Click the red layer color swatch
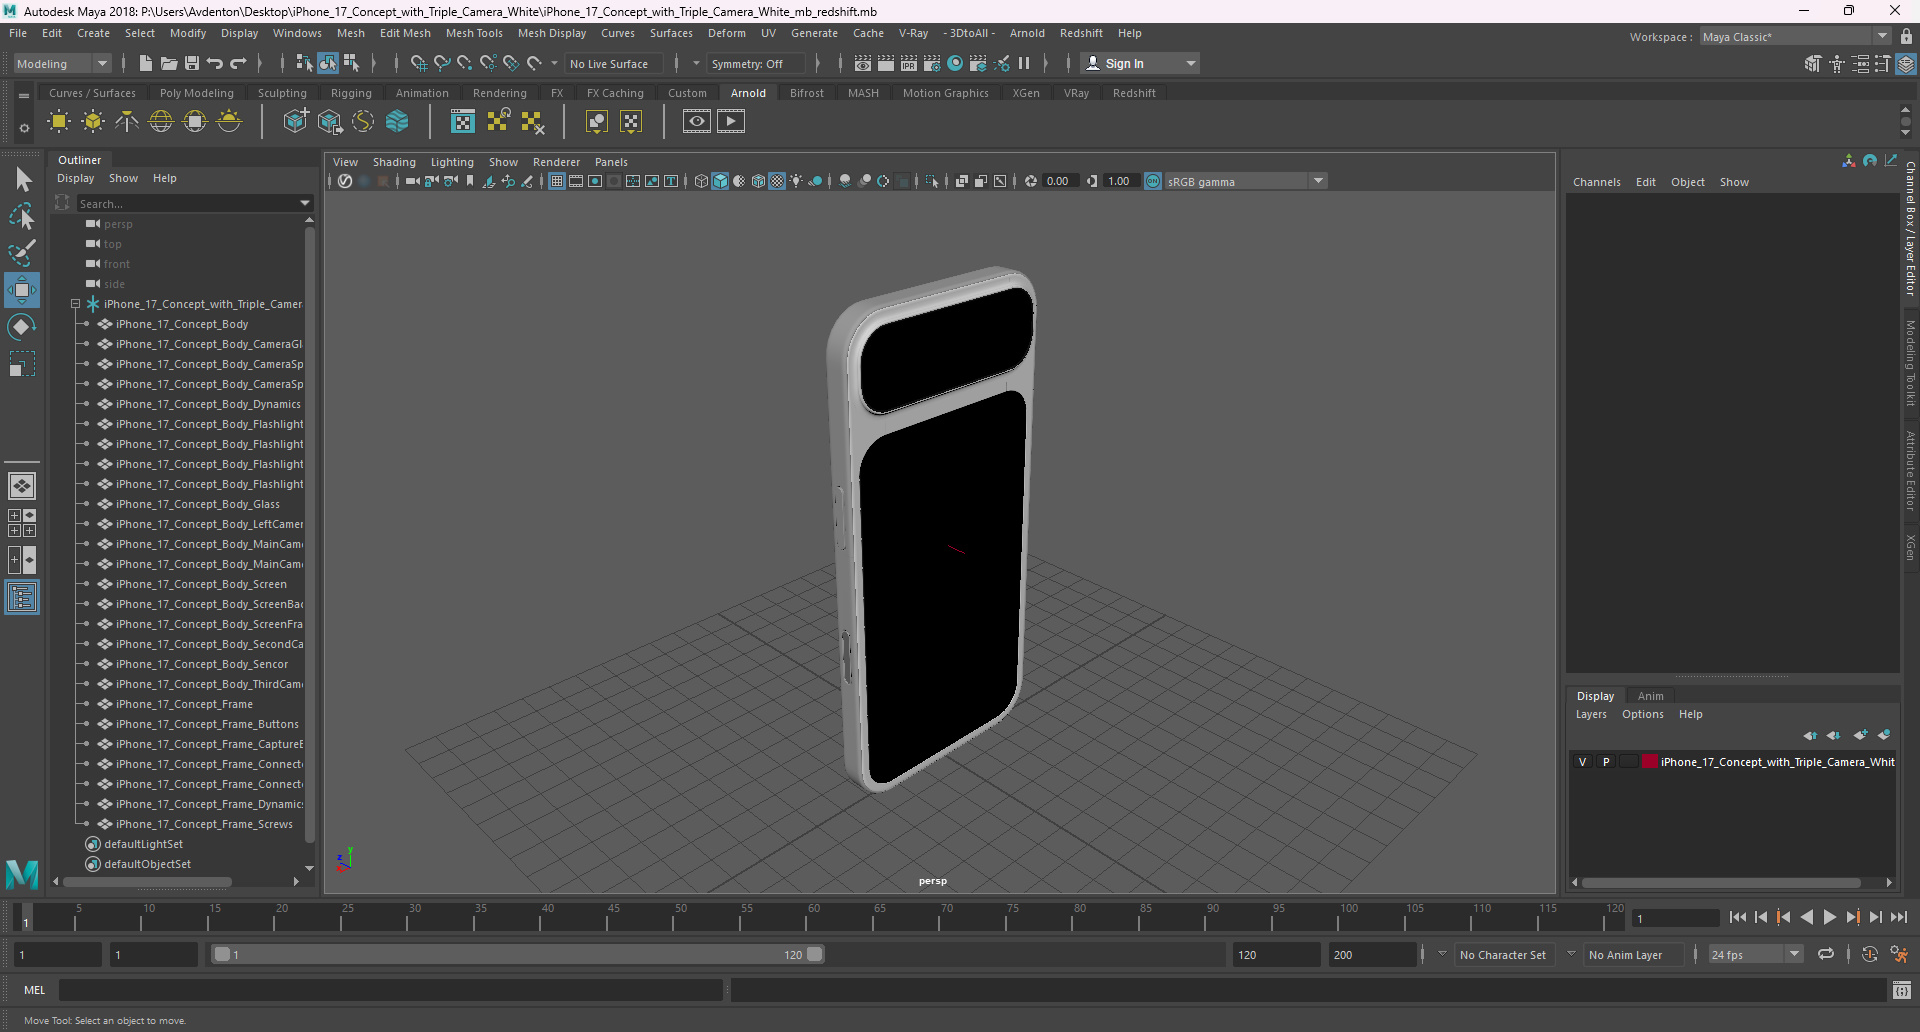The image size is (1920, 1032). pyautogui.click(x=1649, y=762)
